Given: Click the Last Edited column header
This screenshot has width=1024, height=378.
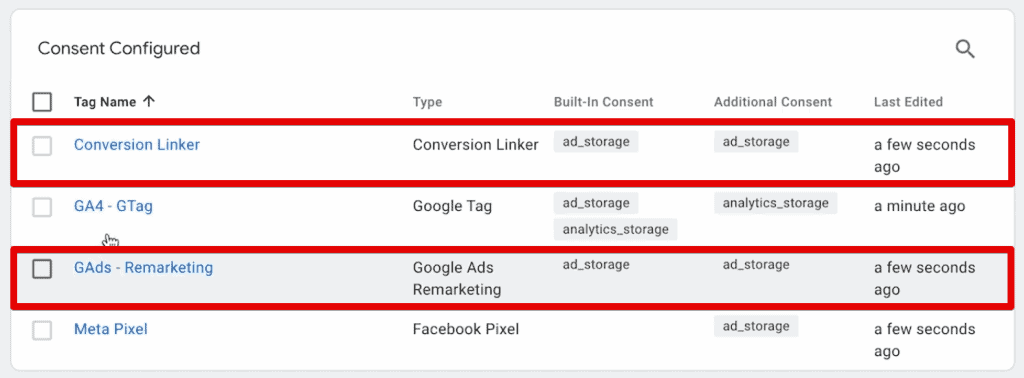Looking at the screenshot, I should tap(908, 102).
